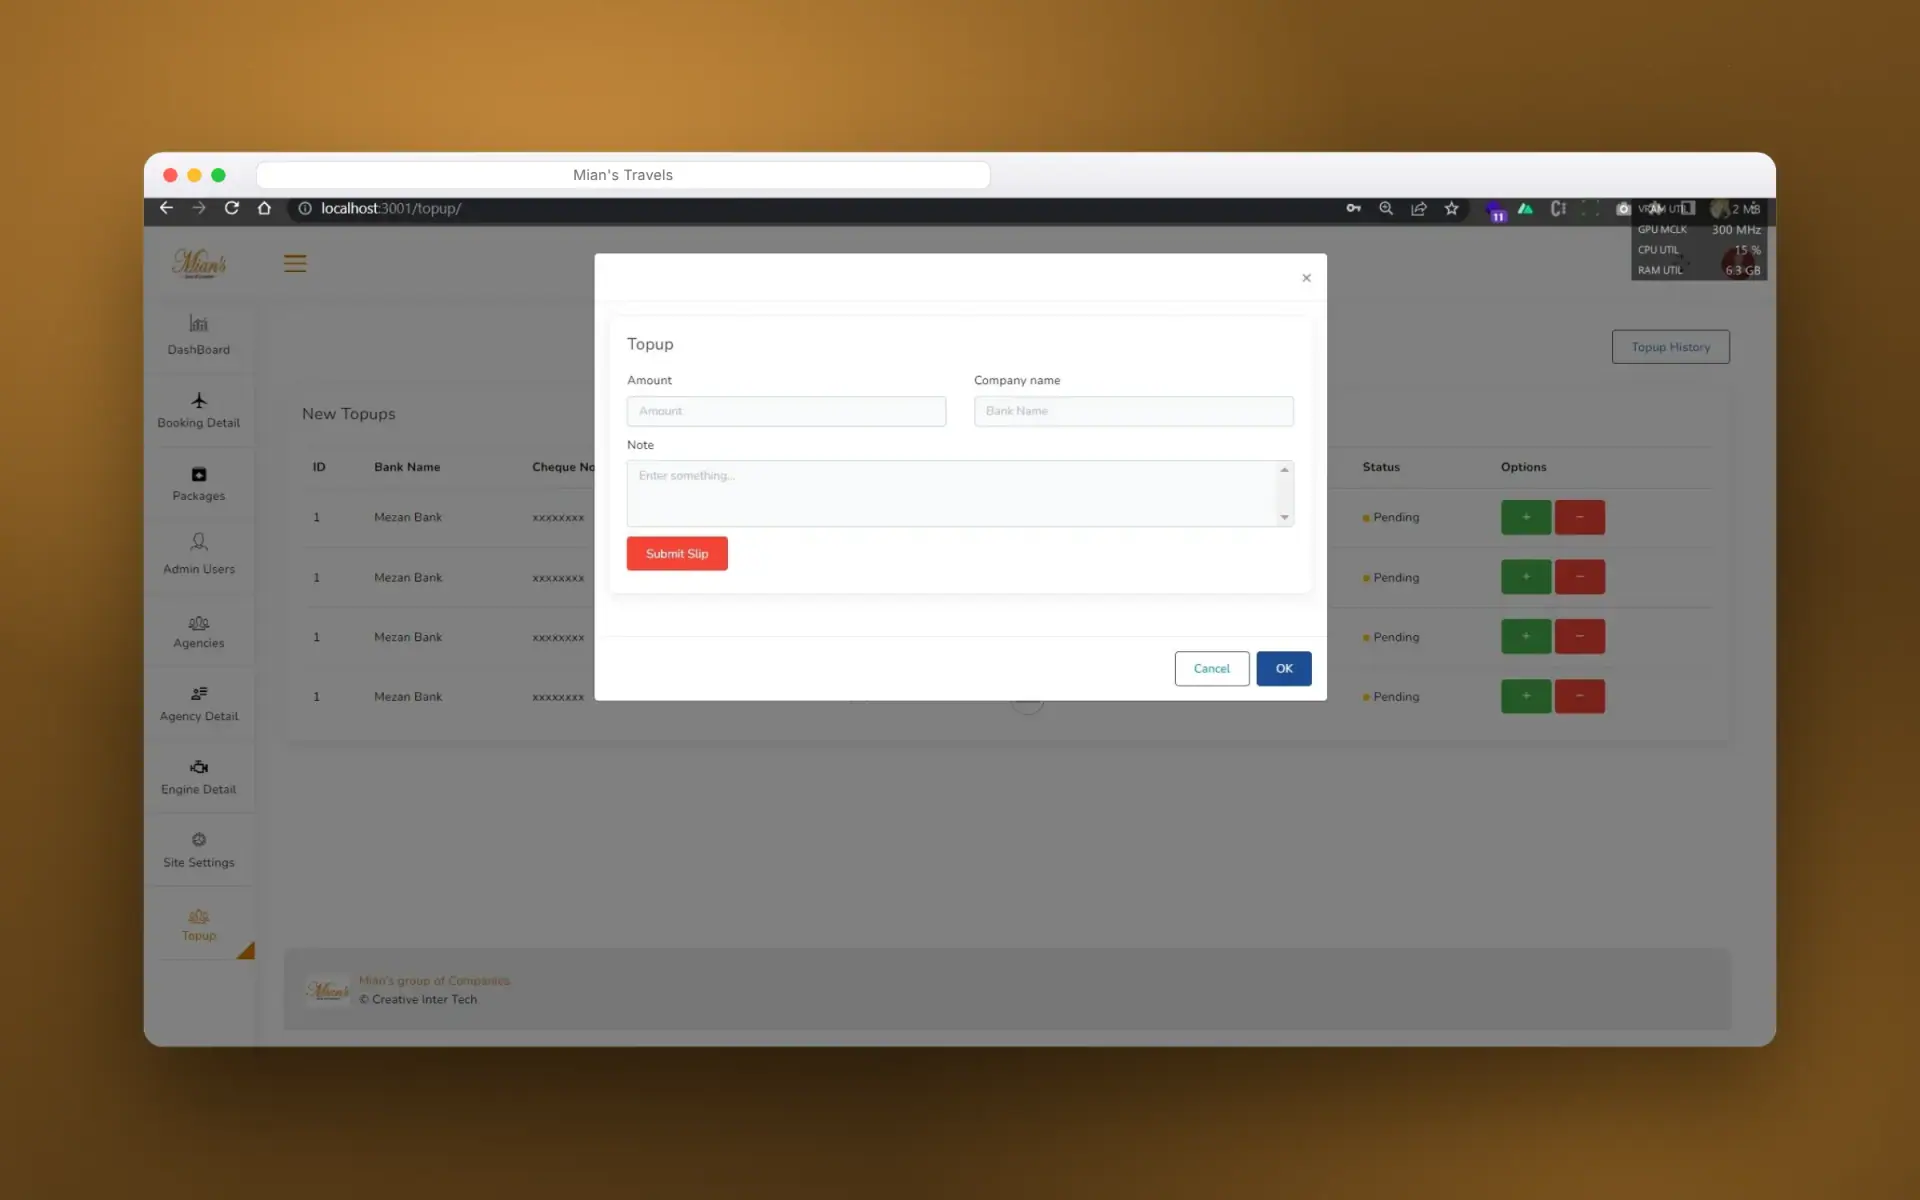Open the hamburger menu icon

coord(295,263)
